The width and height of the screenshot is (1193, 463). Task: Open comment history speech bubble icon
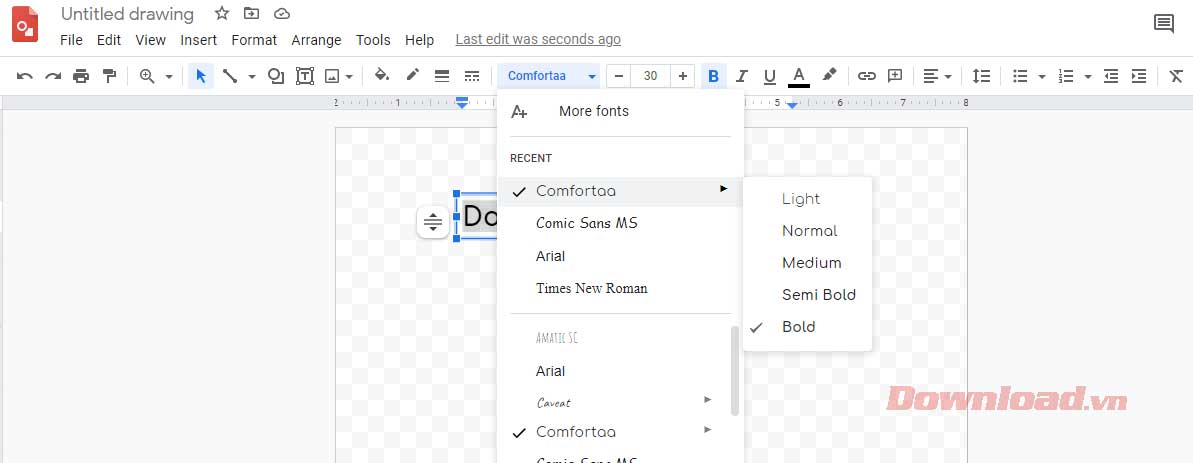pos(1164,24)
